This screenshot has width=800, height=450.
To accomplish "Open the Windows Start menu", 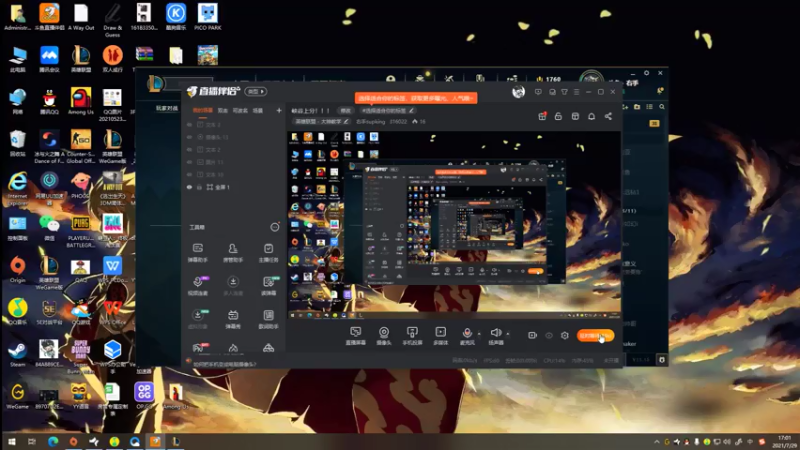I will tap(11, 441).
